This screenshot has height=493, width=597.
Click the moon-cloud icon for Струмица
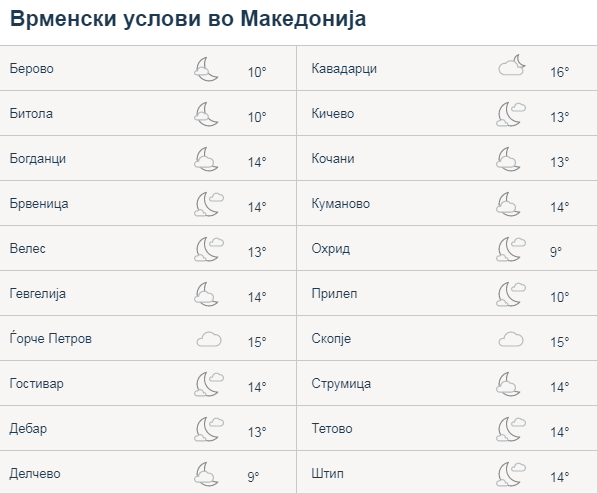click(508, 384)
